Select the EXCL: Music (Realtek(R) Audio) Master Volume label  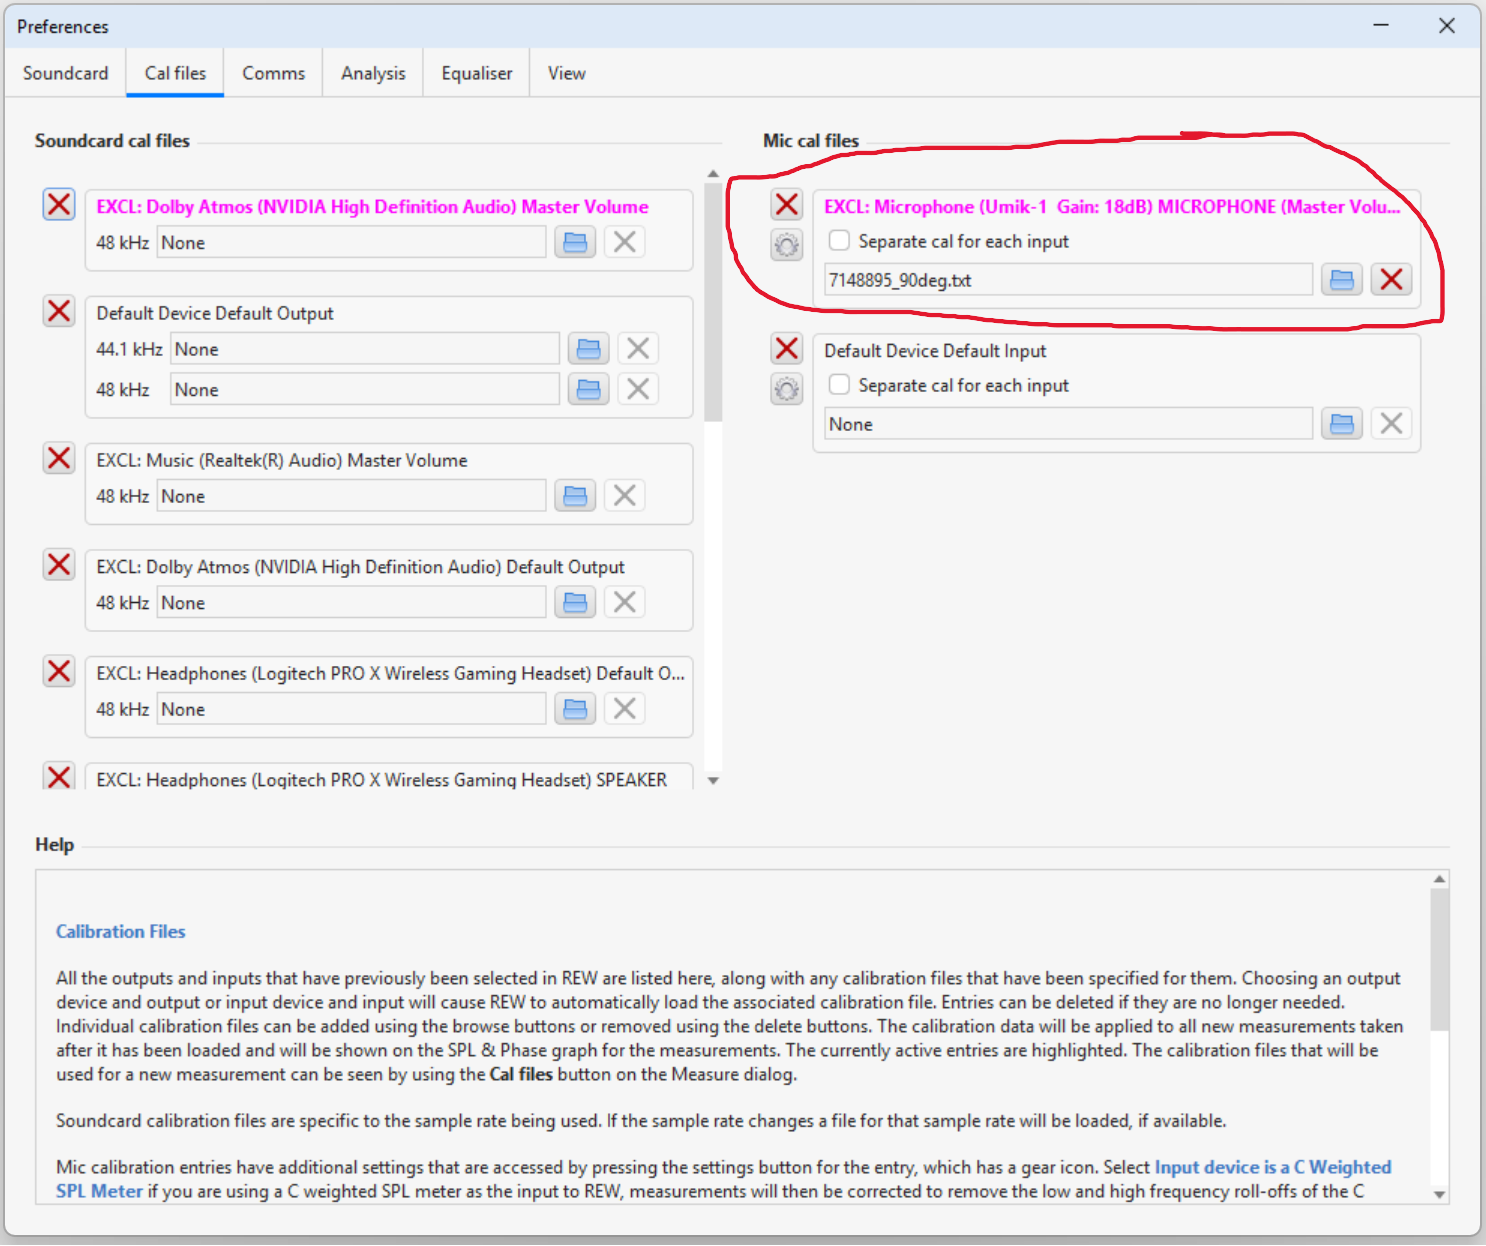[282, 461]
